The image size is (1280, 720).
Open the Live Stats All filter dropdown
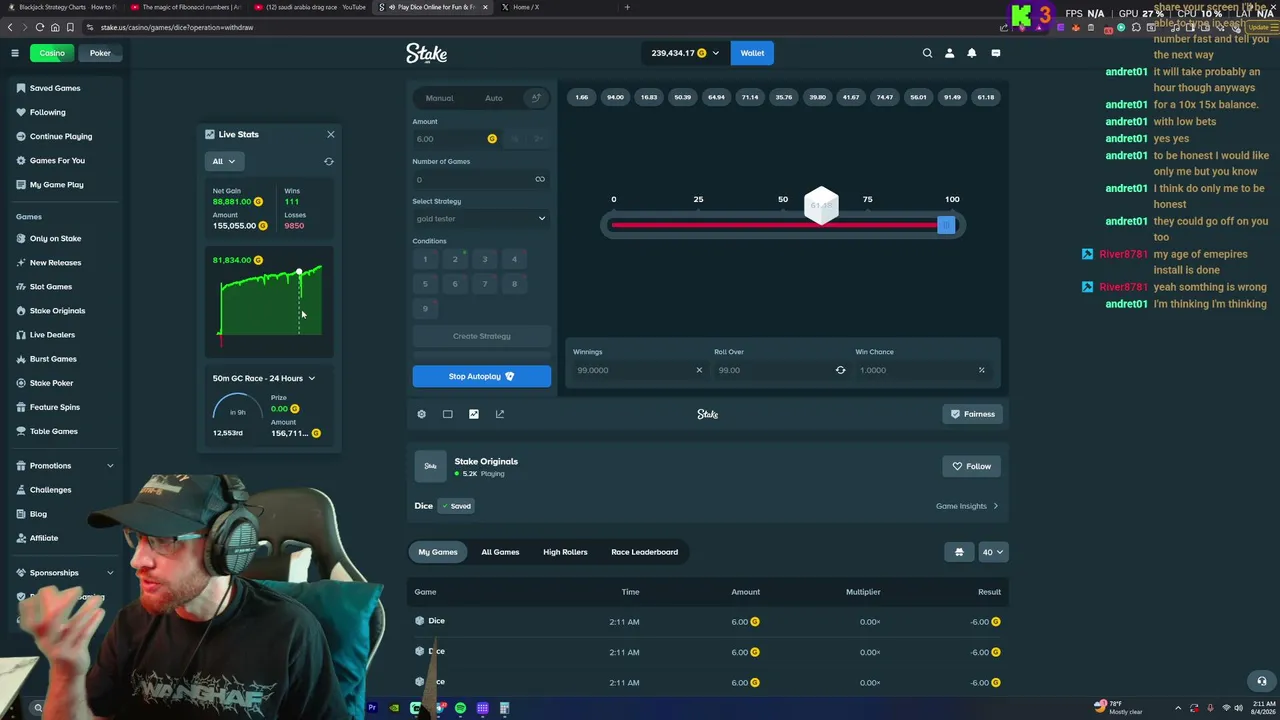[223, 161]
